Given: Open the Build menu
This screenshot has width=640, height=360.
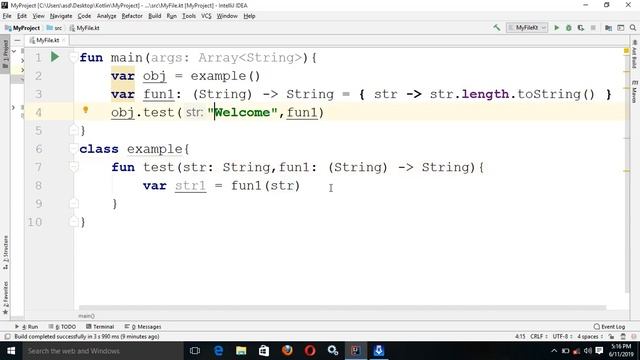Looking at the screenshot, I should [155, 16].
